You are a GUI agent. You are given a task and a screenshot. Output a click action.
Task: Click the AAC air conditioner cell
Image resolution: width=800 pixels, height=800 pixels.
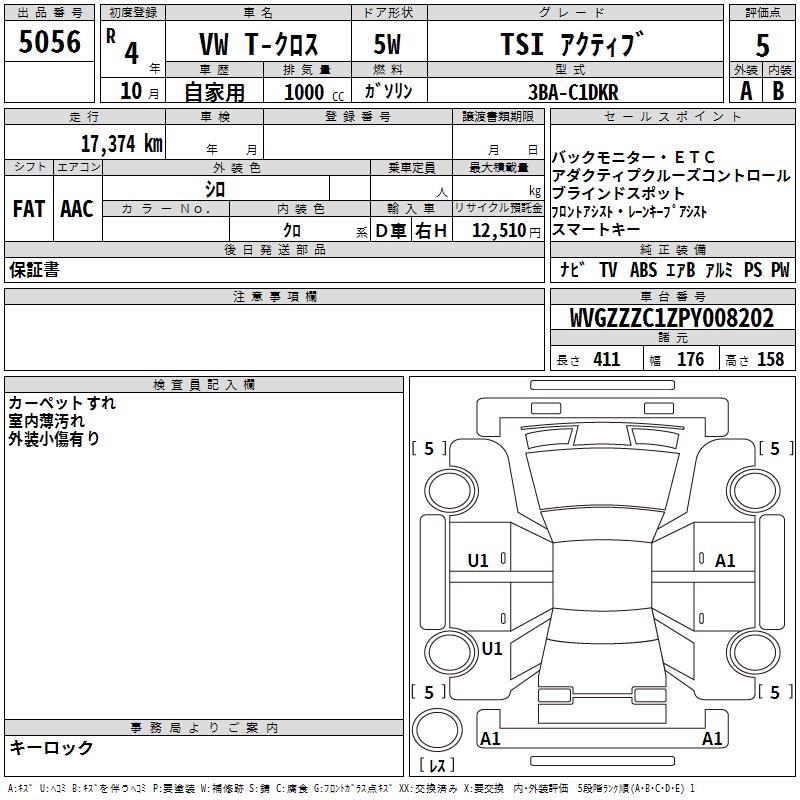pos(76,208)
